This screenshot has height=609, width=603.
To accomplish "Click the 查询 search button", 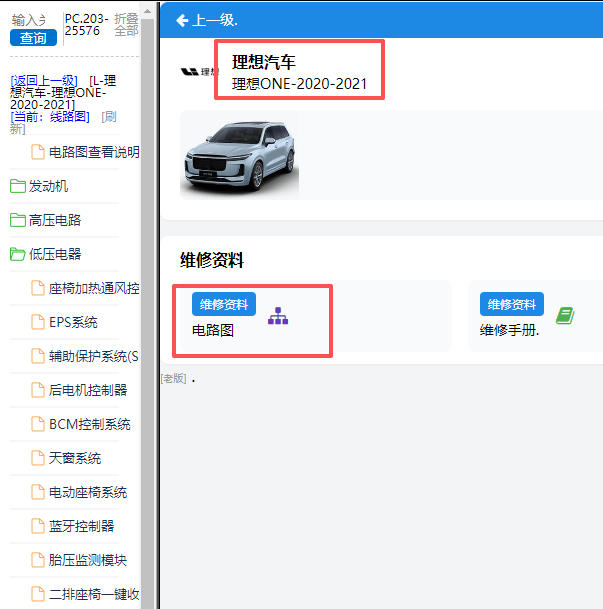I will (x=33, y=38).
